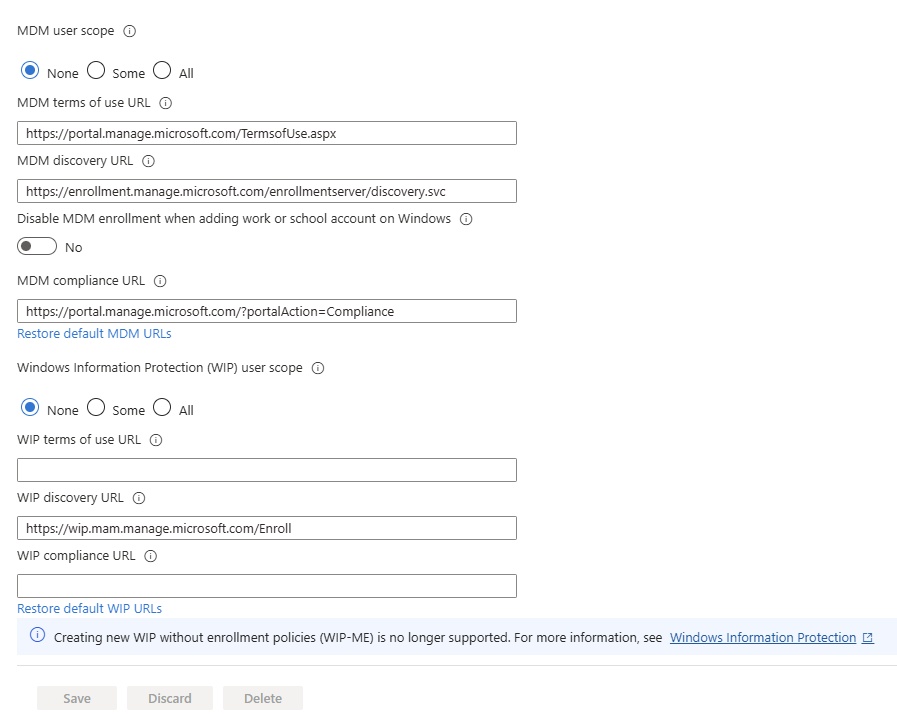Open the Windows Information Protection link
The image size is (897, 720).
[x=763, y=638]
